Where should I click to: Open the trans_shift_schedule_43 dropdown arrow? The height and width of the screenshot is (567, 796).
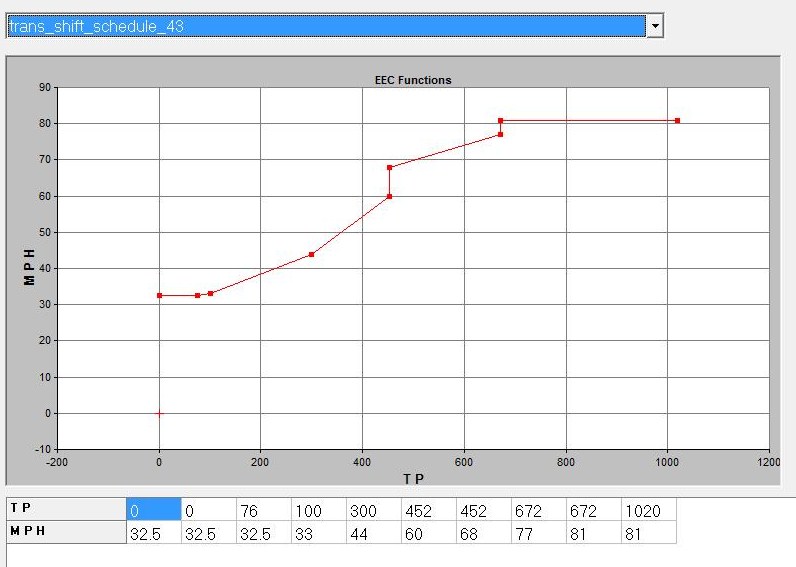pyautogui.click(x=655, y=26)
